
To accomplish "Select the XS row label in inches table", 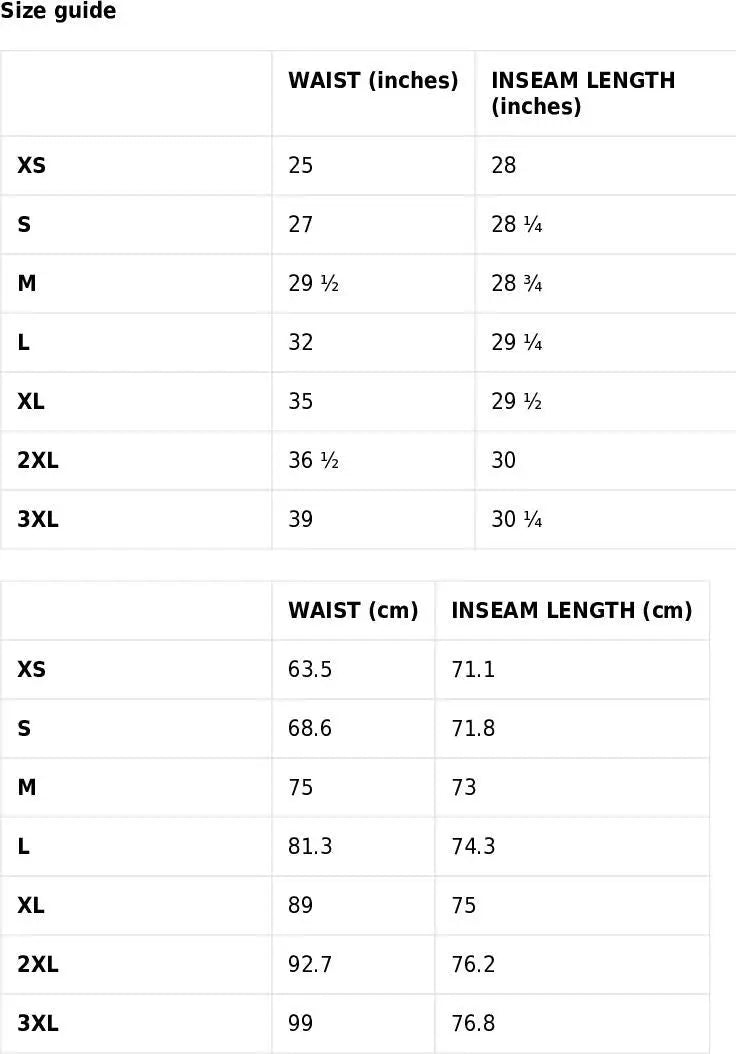I will pos(32,165).
